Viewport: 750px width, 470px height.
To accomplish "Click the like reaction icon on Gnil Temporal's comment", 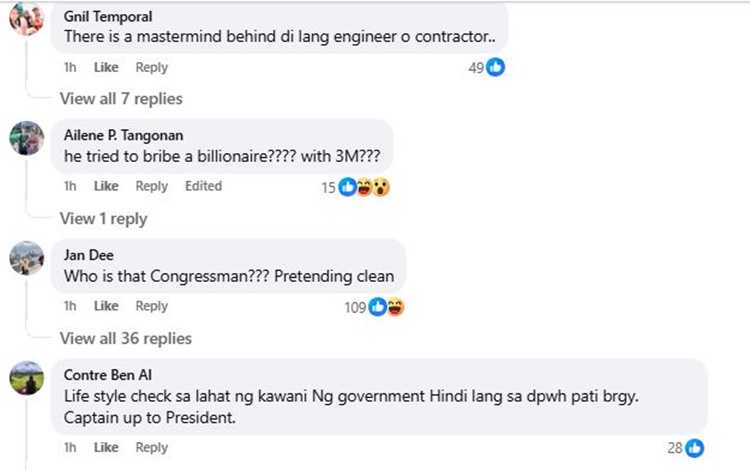I will [496, 68].
